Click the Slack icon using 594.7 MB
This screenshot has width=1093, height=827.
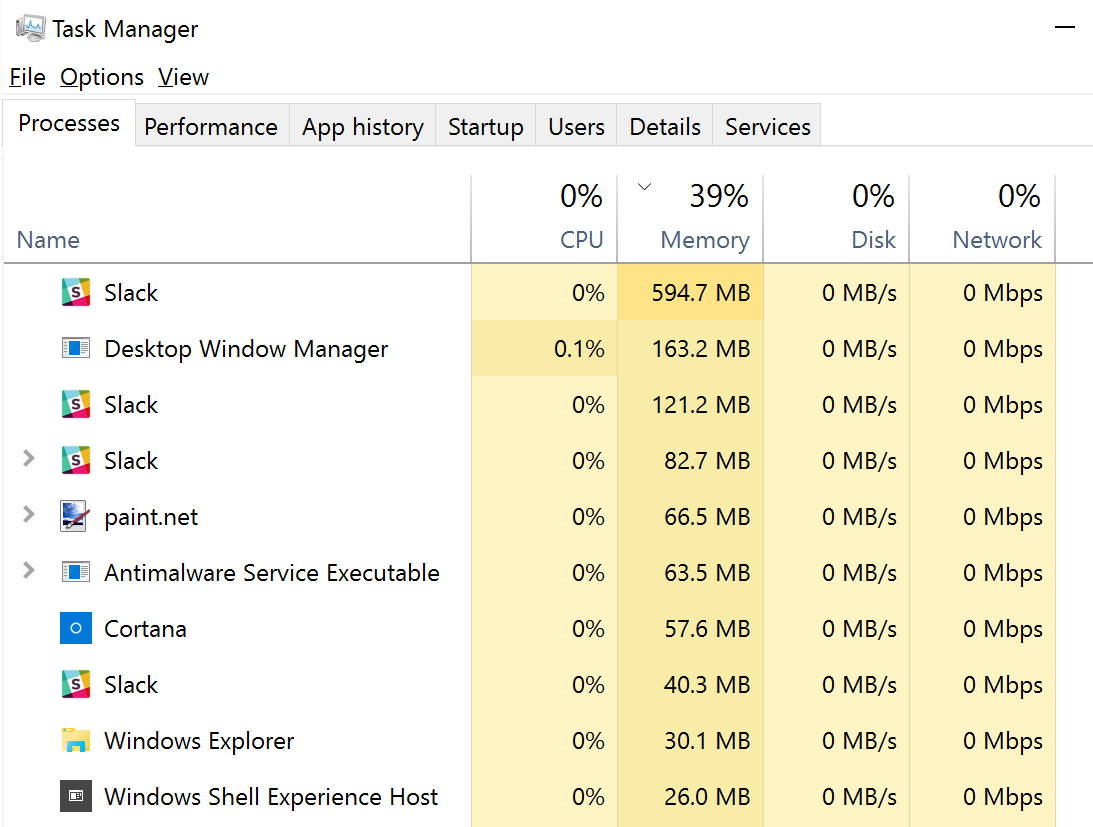coord(76,293)
